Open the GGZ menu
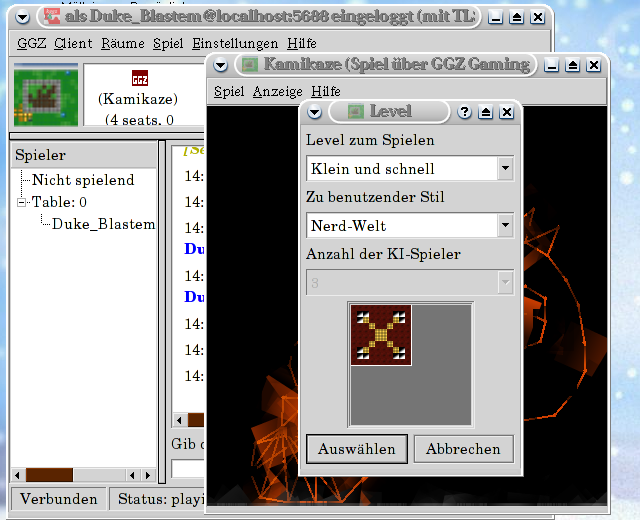 point(32,43)
